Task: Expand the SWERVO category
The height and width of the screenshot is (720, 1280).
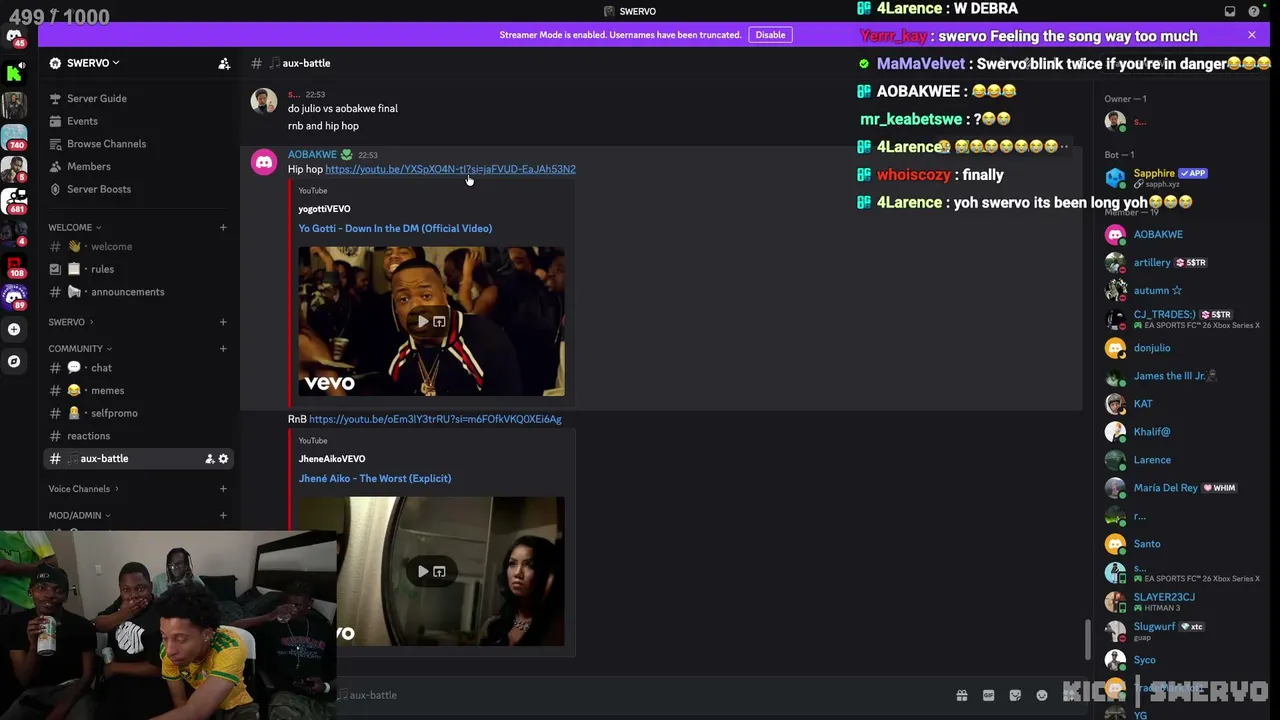Action: [71, 322]
